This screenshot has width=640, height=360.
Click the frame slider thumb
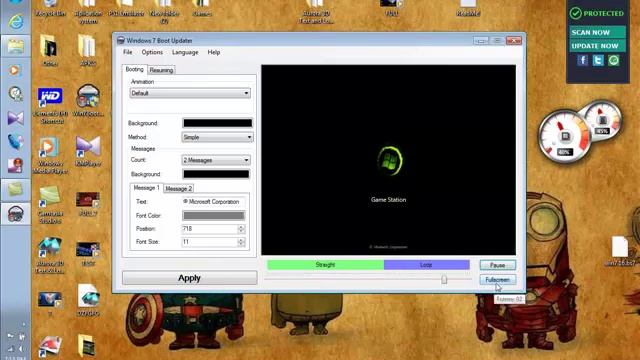(x=444, y=279)
